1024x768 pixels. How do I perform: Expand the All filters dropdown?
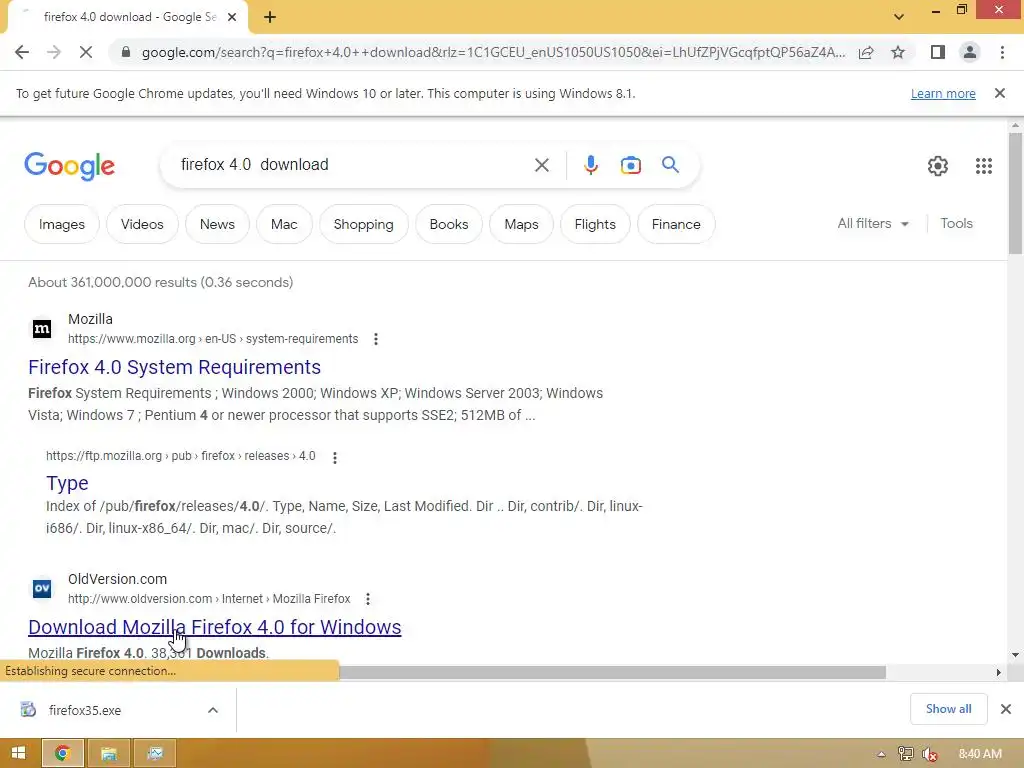tap(873, 223)
